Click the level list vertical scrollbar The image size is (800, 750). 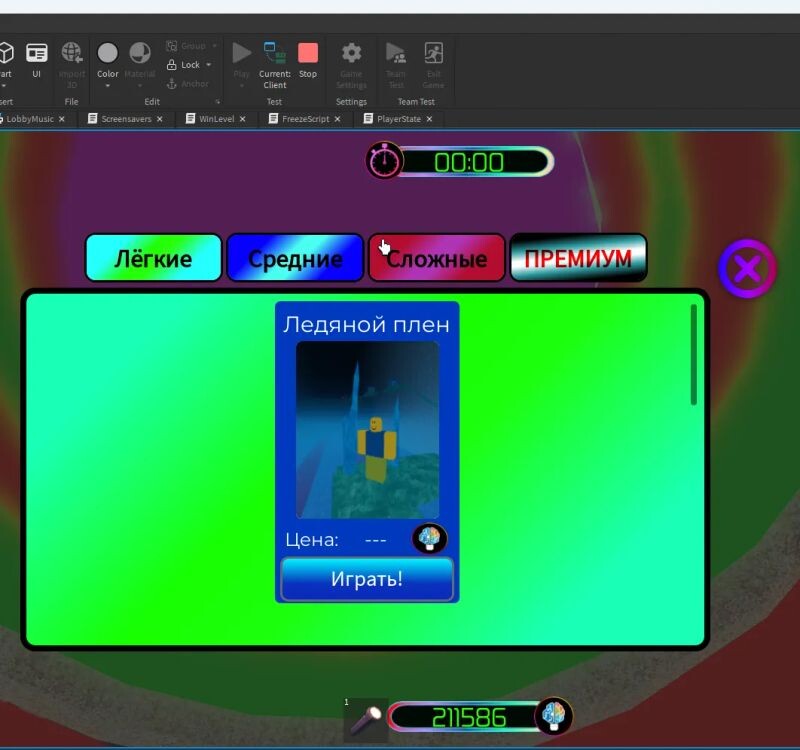click(x=694, y=356)
